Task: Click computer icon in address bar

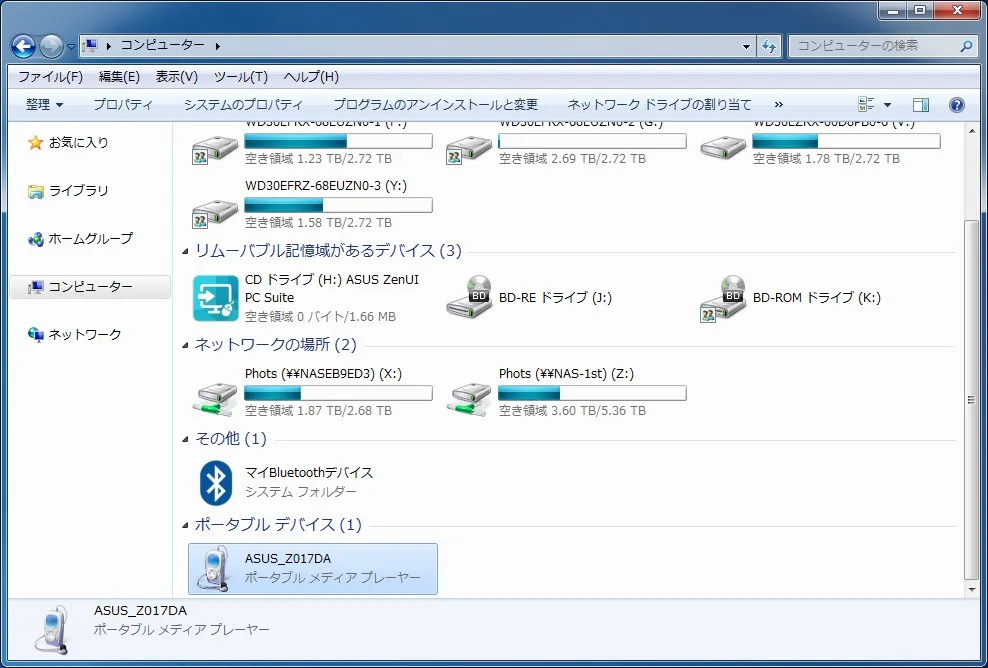Action: (x=91, y=45)
